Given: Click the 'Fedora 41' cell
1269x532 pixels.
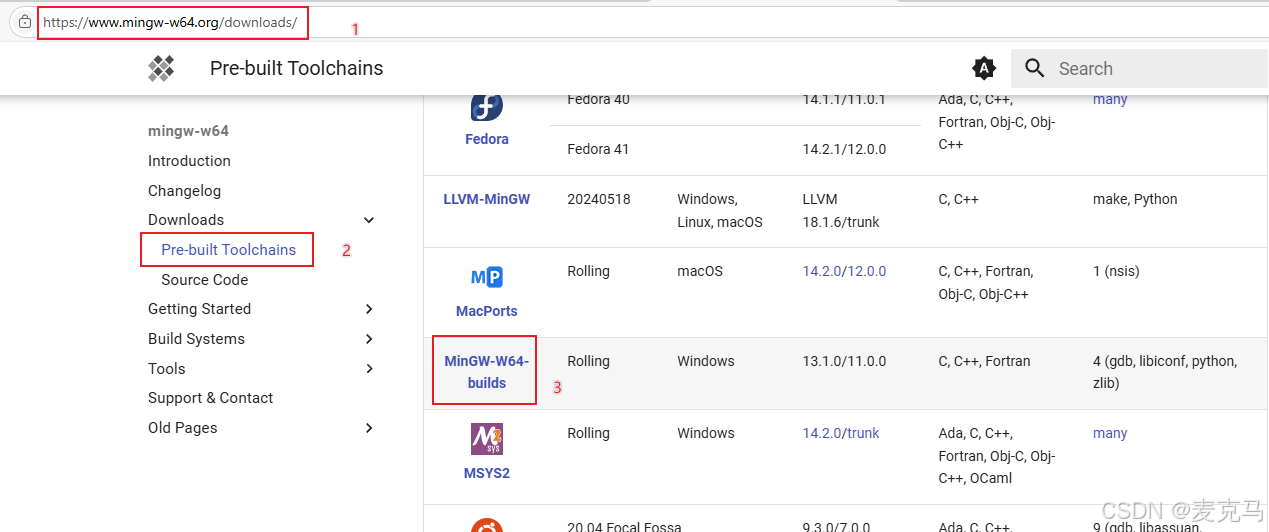Looking at the screenshot, I should [598, 149].
